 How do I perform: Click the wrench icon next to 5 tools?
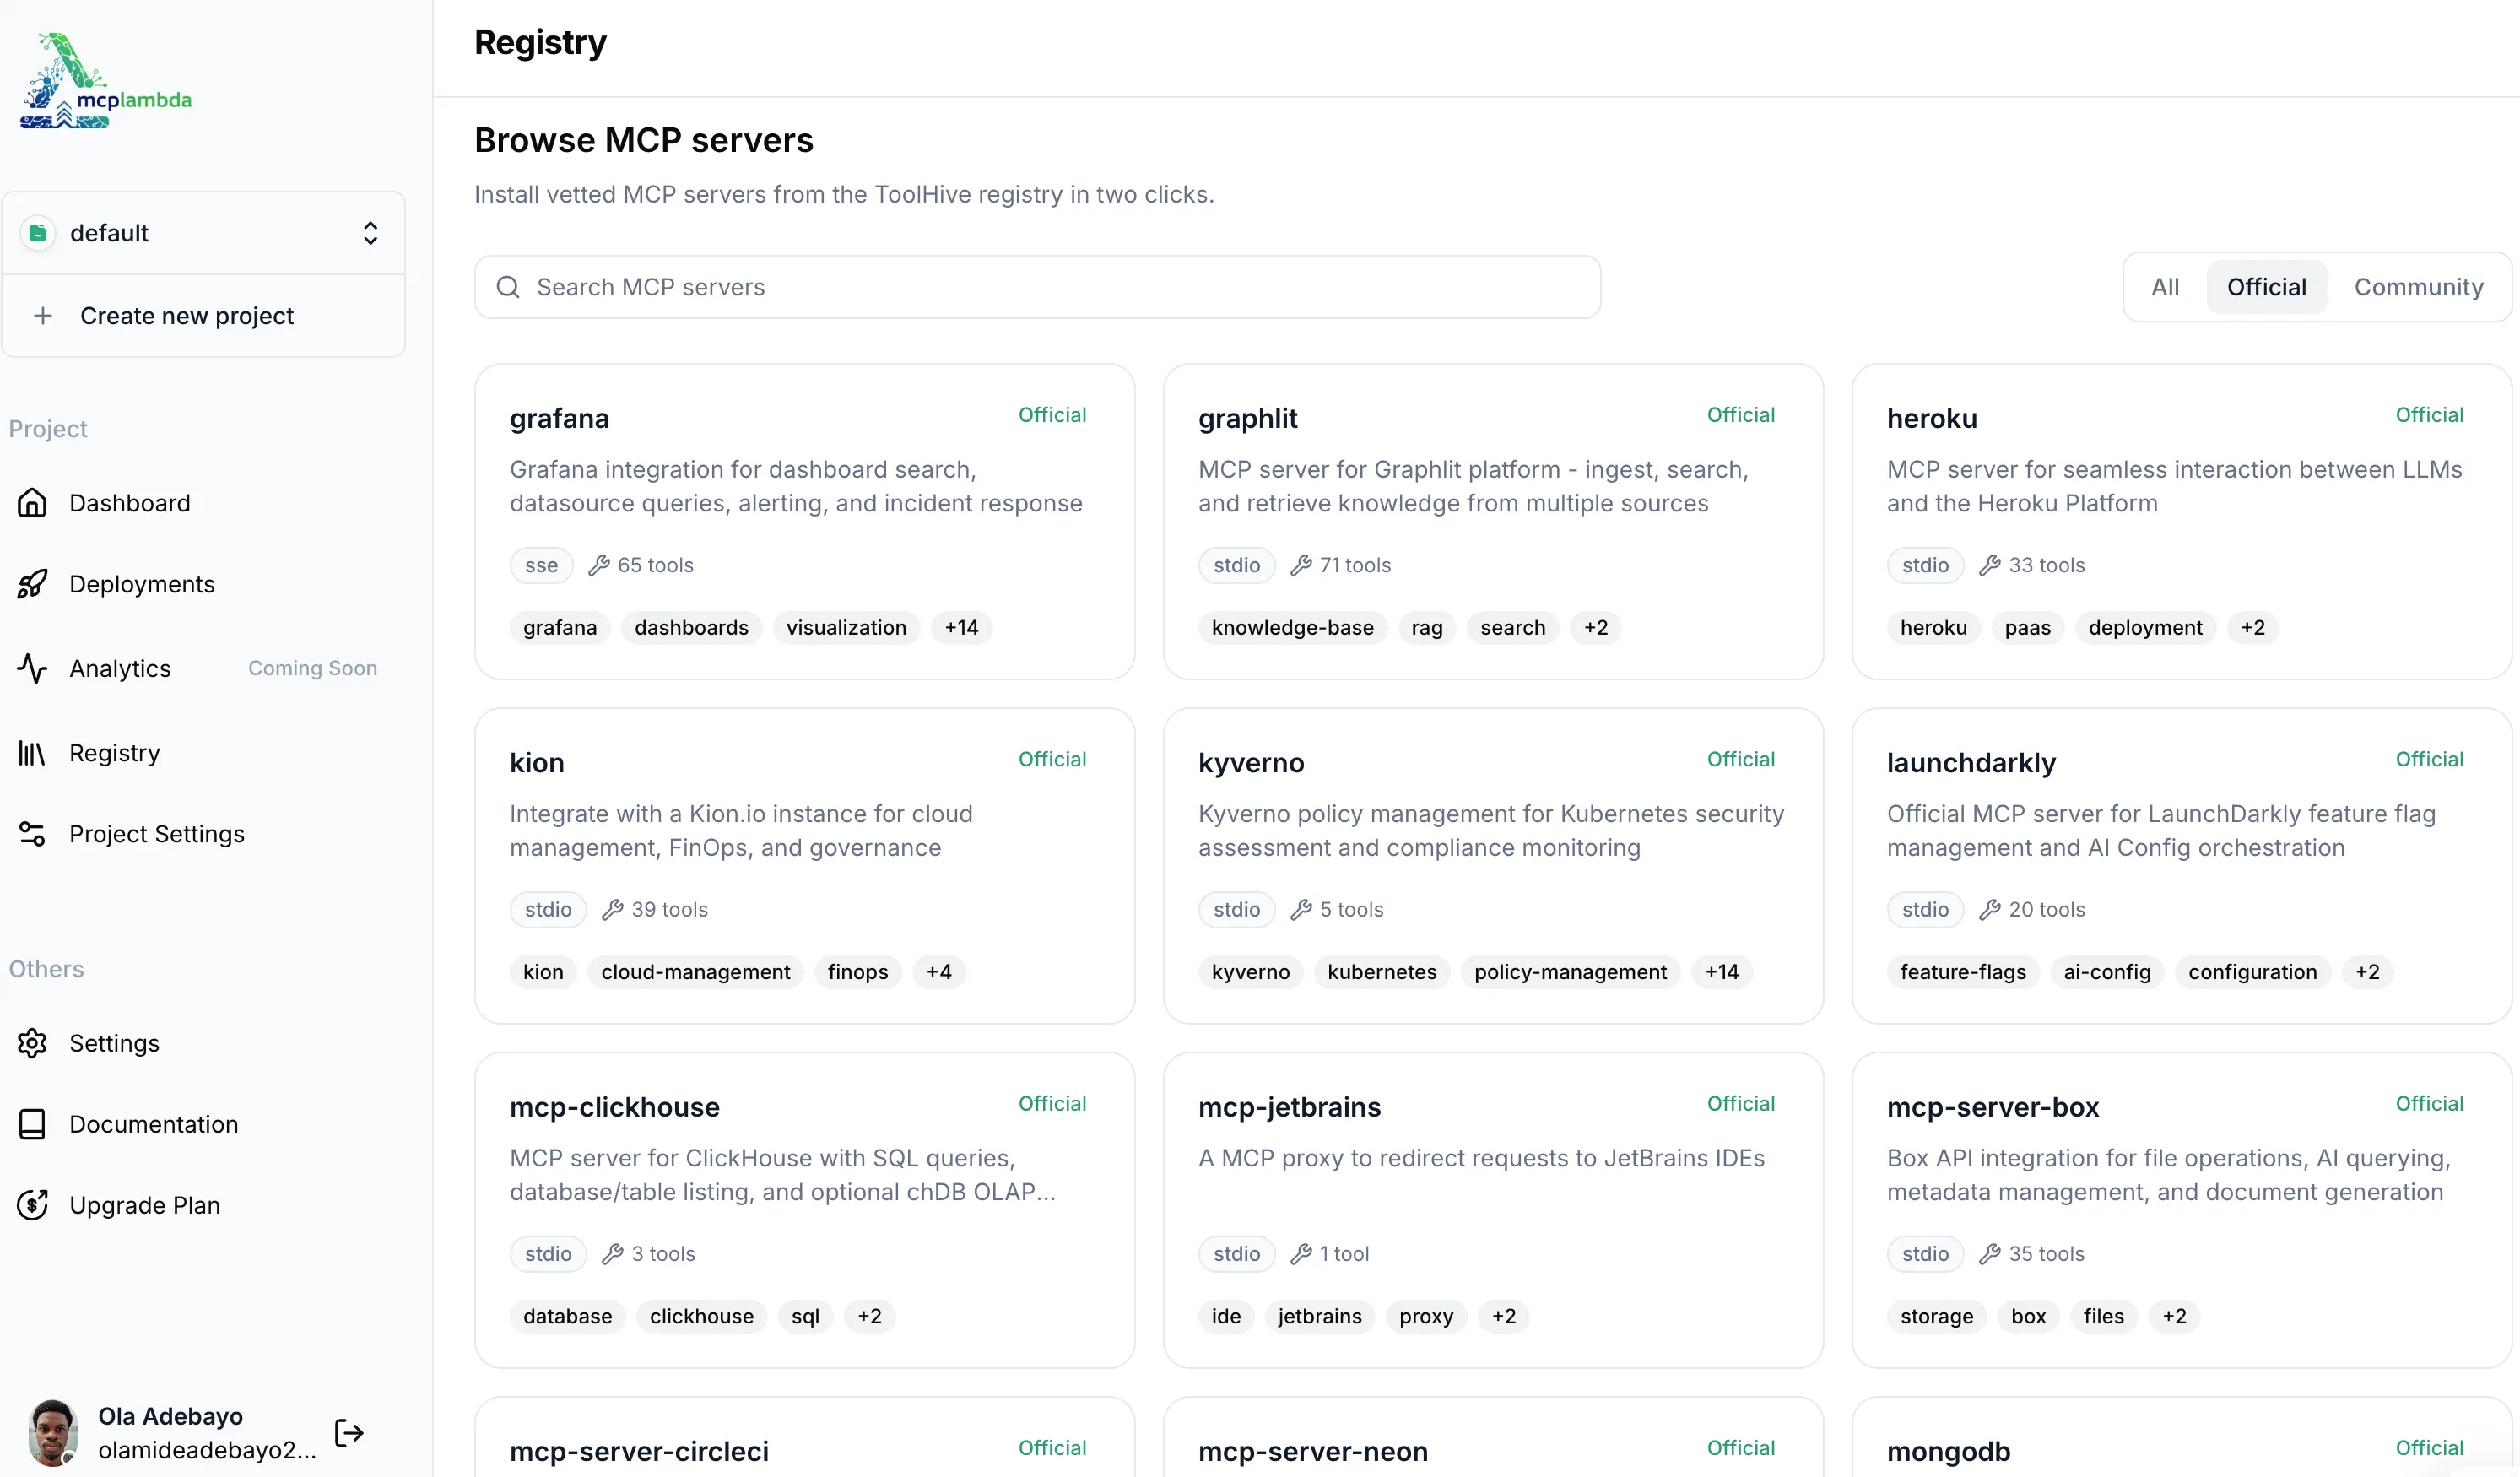tap(1301, 909)
